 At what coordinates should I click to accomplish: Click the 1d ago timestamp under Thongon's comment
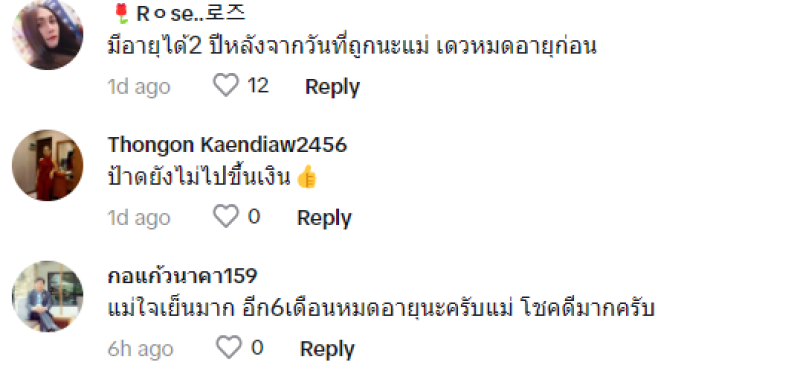coord(139,218)
